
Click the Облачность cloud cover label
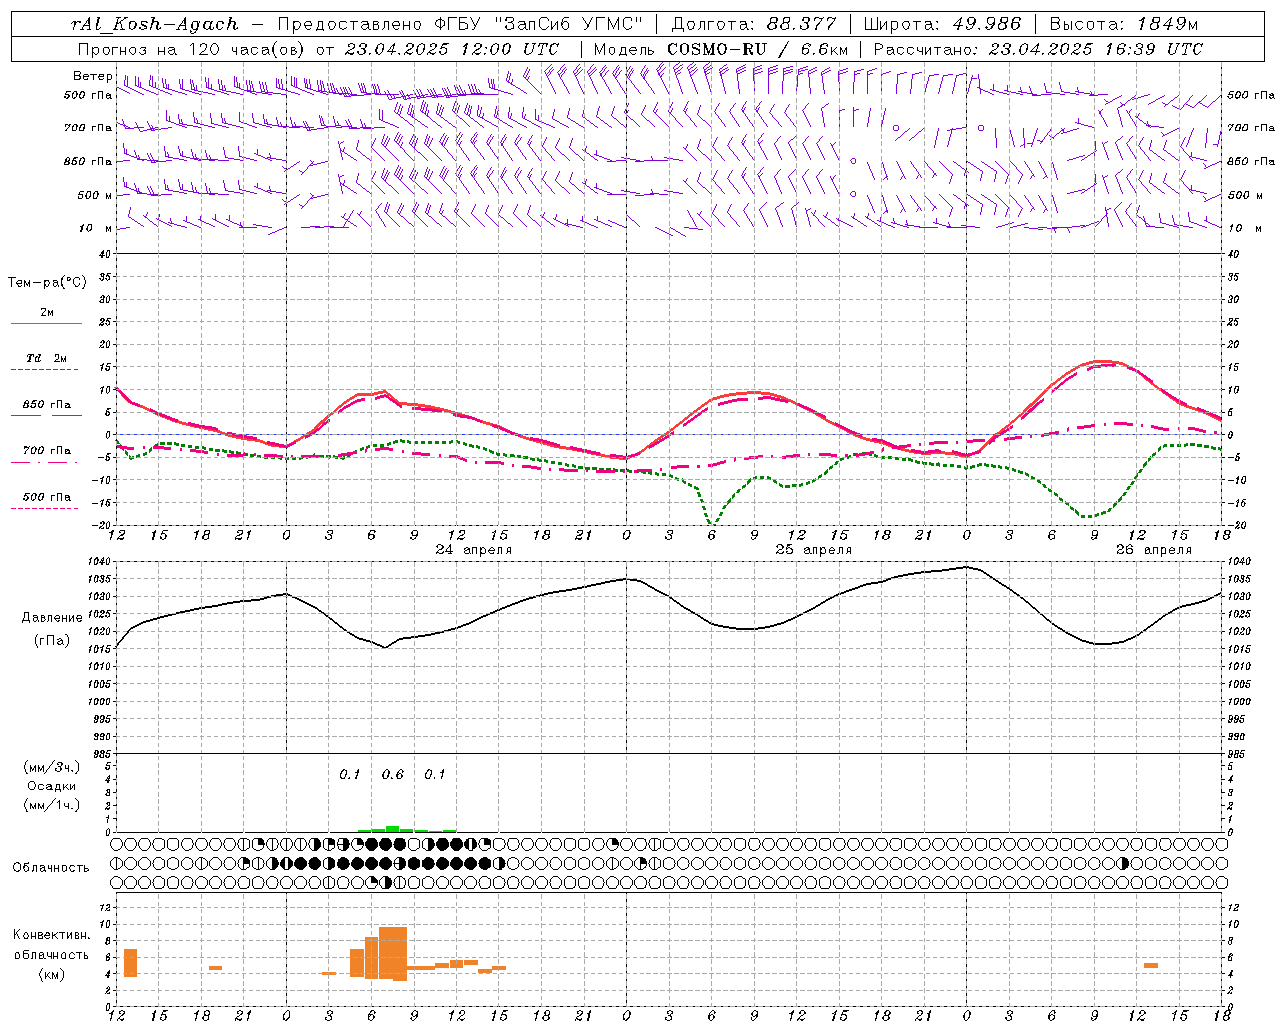tap(51, 867)
